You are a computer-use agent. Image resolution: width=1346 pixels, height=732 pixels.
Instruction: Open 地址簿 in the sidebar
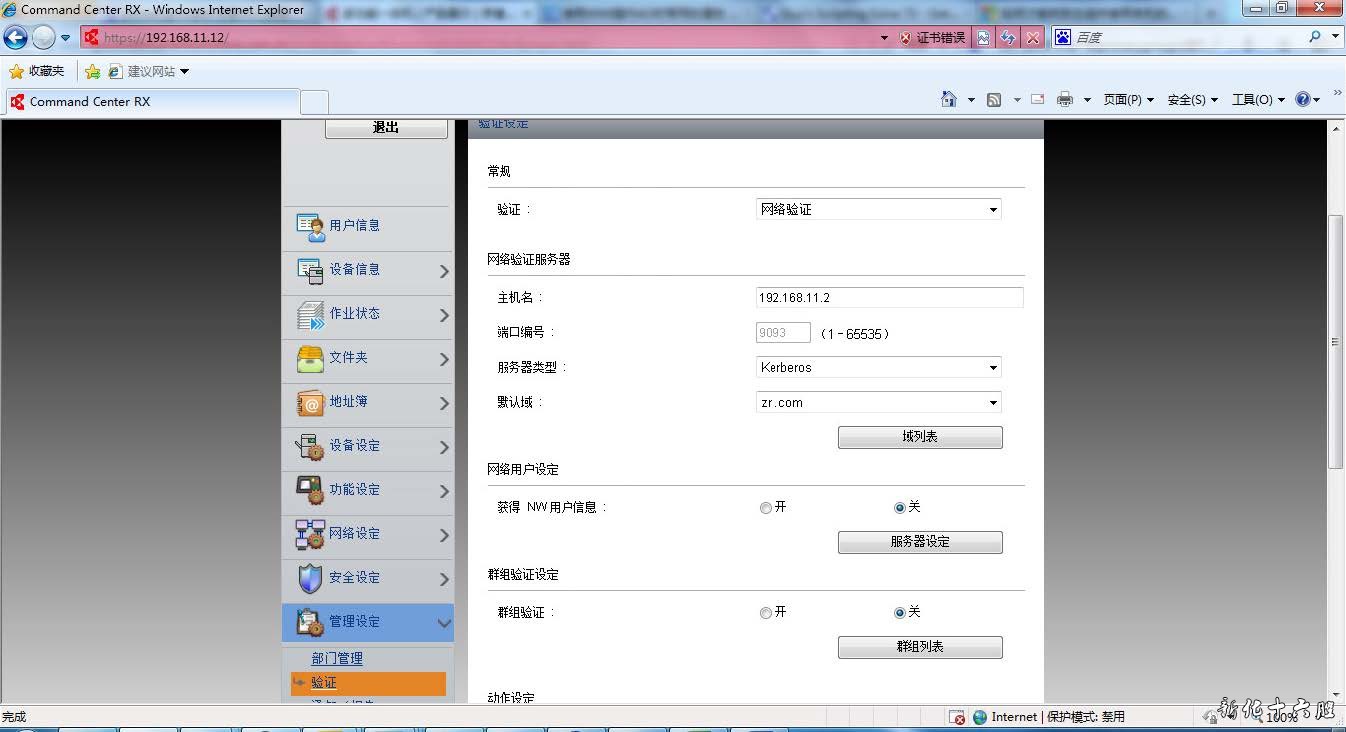click(x=367, y=402)
